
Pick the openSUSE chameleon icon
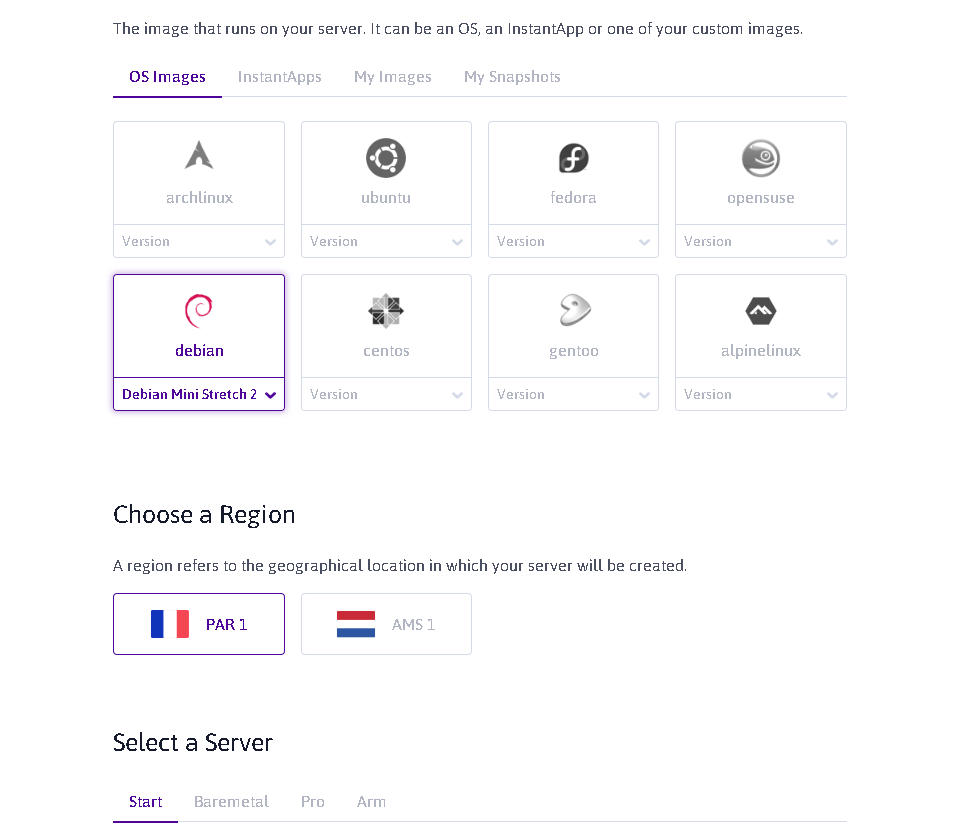pos(761,158)
